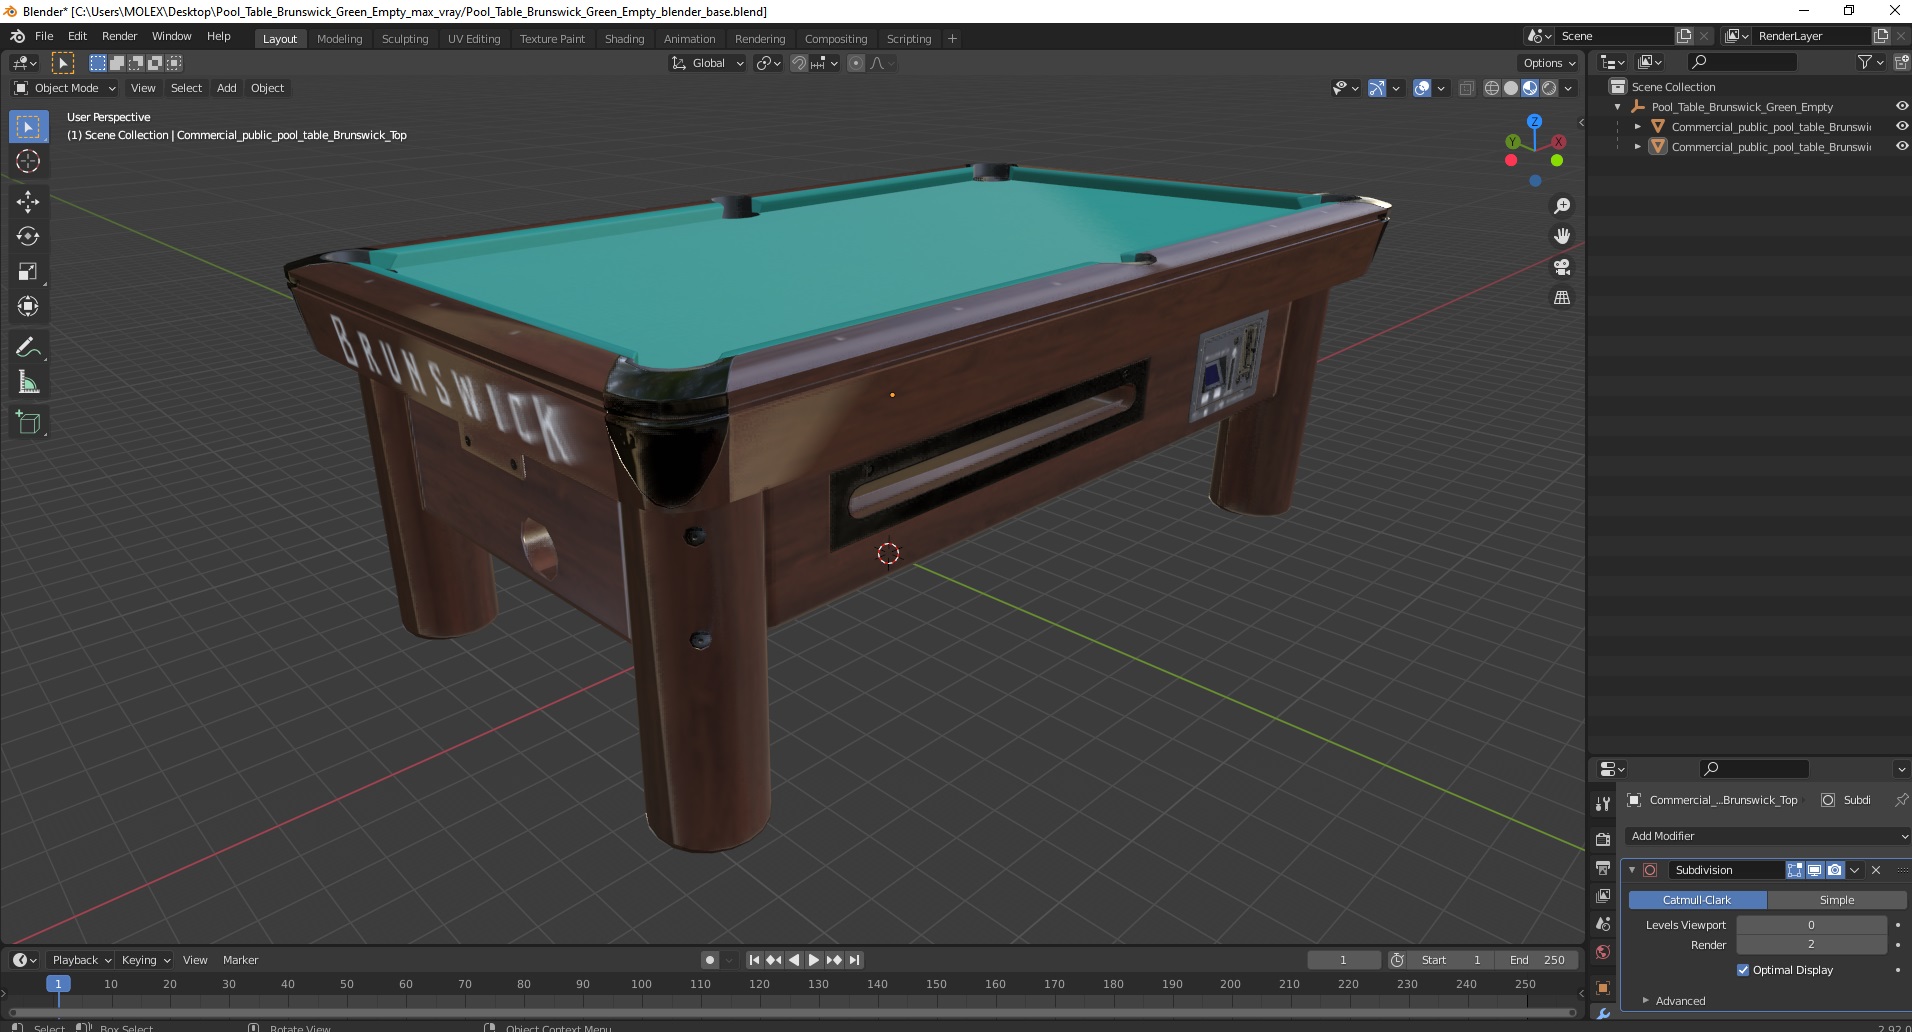The image size is (1912, 1032).
Task: Activate the Cursor tool
Action: (28, 161)
